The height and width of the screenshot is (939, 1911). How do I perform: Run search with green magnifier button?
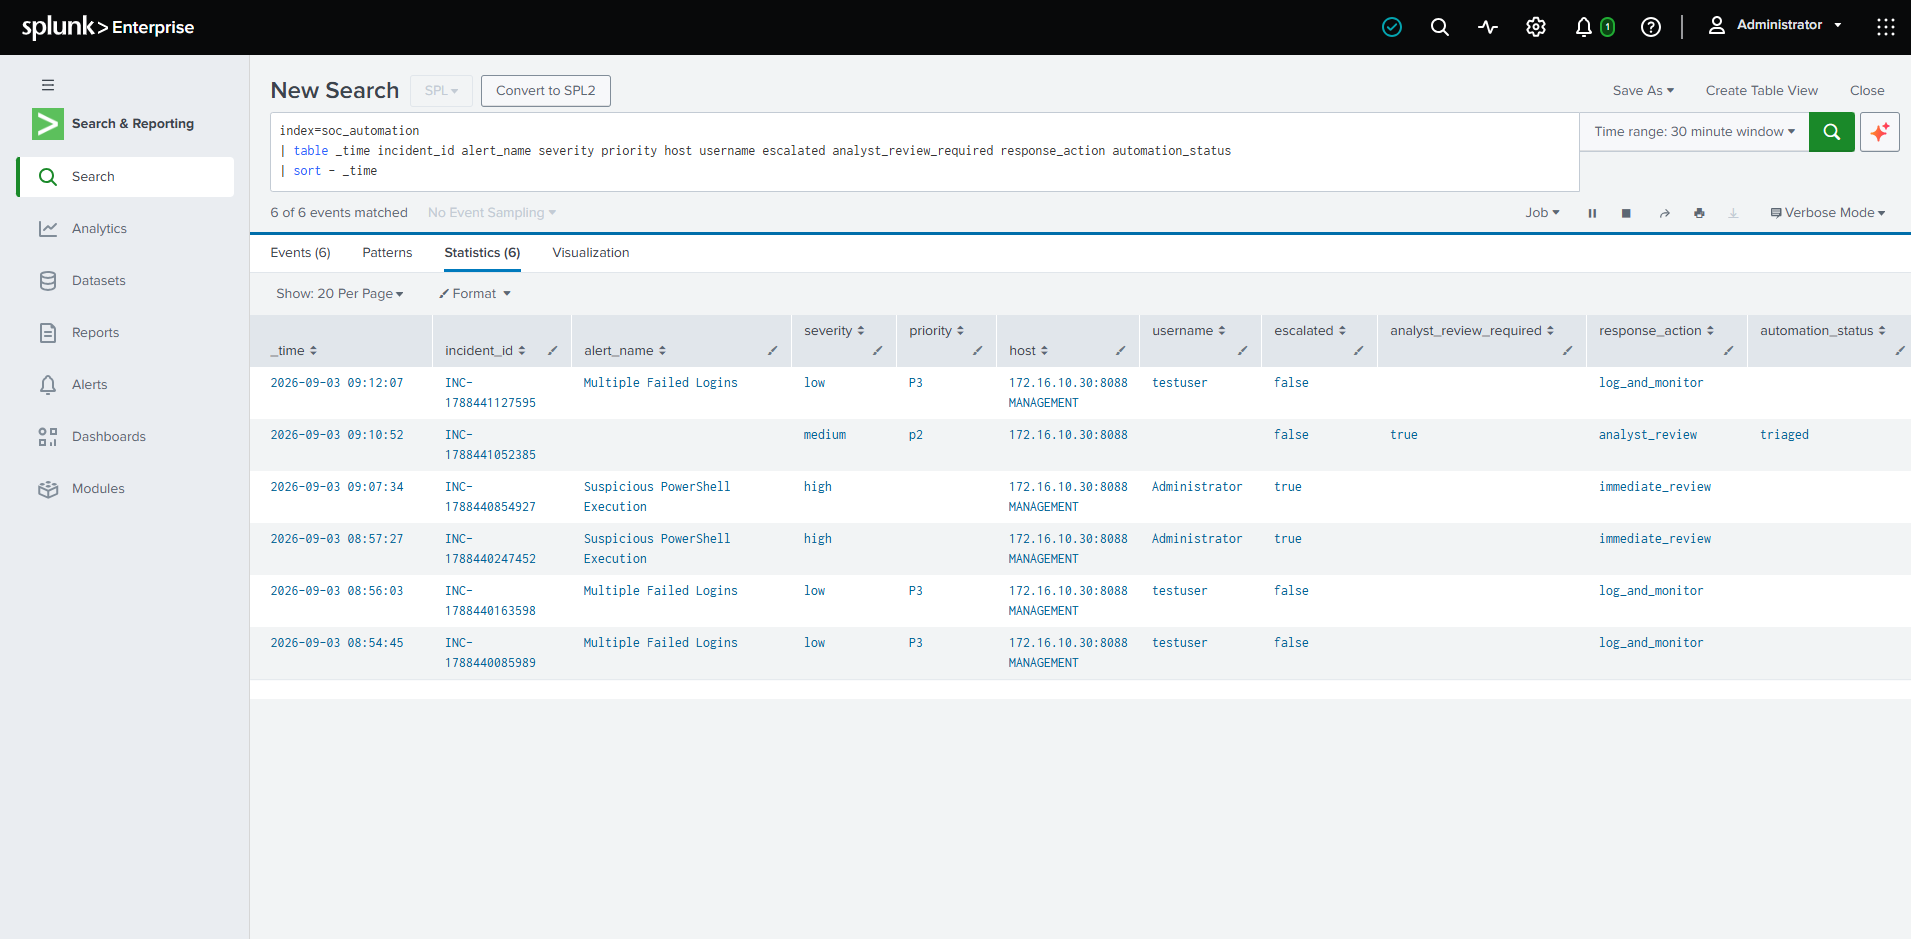pyautogui.click(x=1832, y=132)
